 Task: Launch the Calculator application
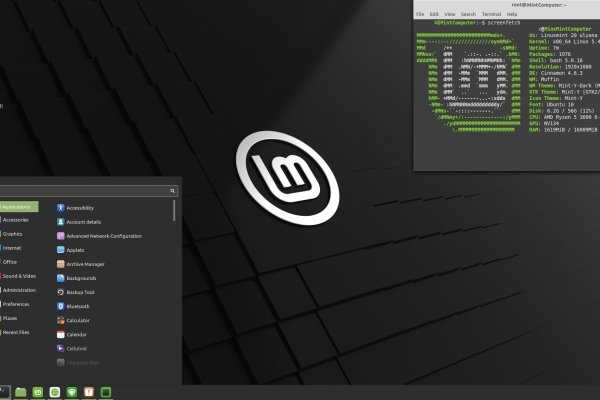78,320
